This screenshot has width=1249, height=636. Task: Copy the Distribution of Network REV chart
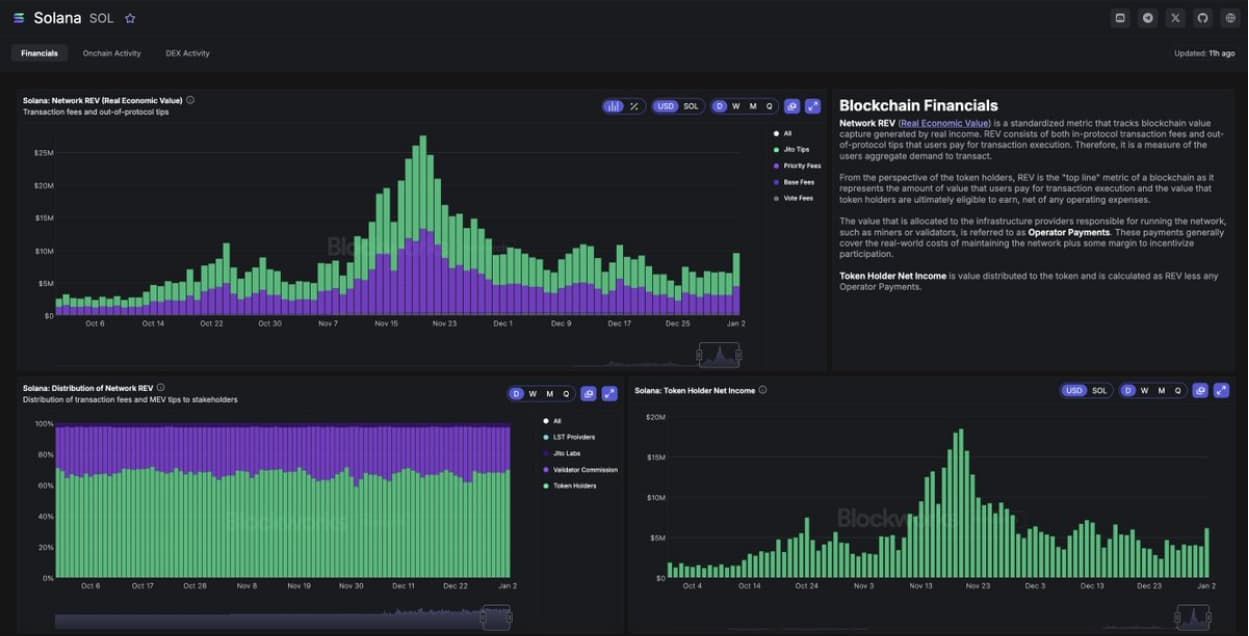pyautogui.click(x=588, y=394)
